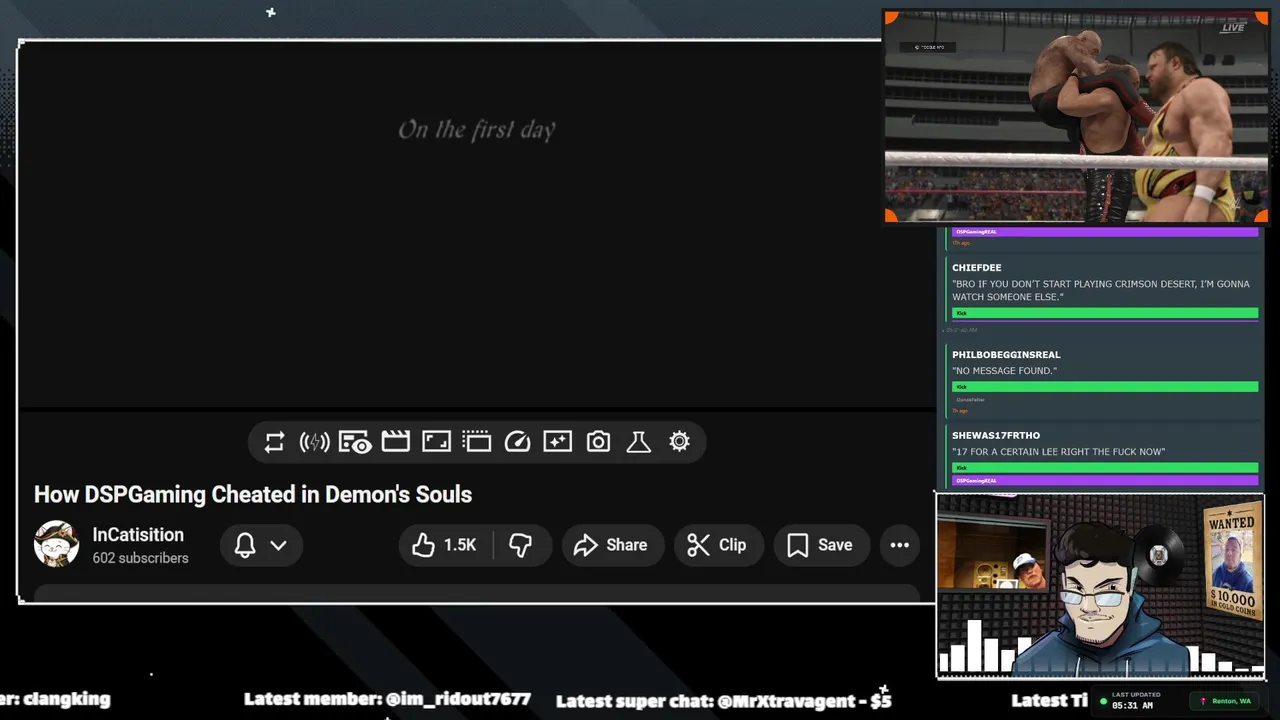This screenshot has width=1280, height=720.
Task: Click the "On the first day" video caption
Action: coord(477,130)
